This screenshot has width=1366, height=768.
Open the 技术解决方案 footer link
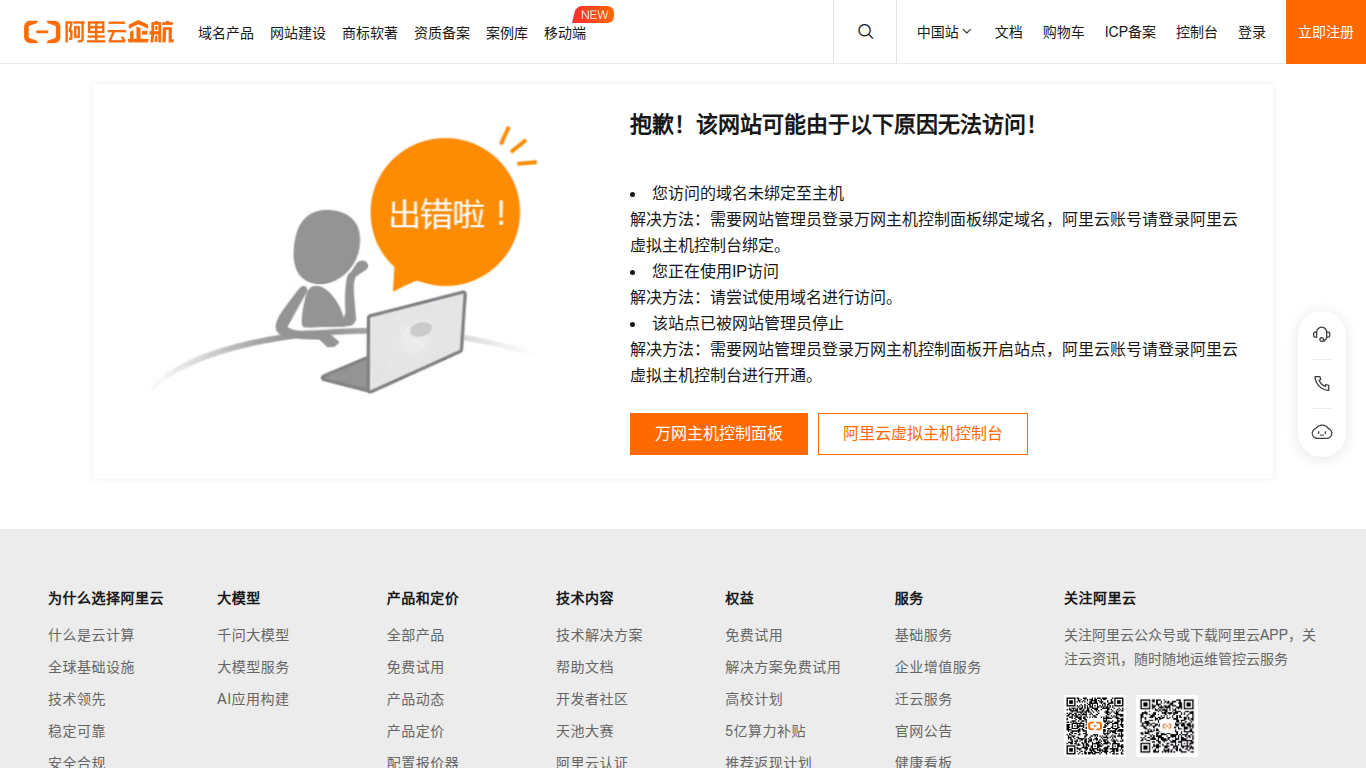coord(600,635)
